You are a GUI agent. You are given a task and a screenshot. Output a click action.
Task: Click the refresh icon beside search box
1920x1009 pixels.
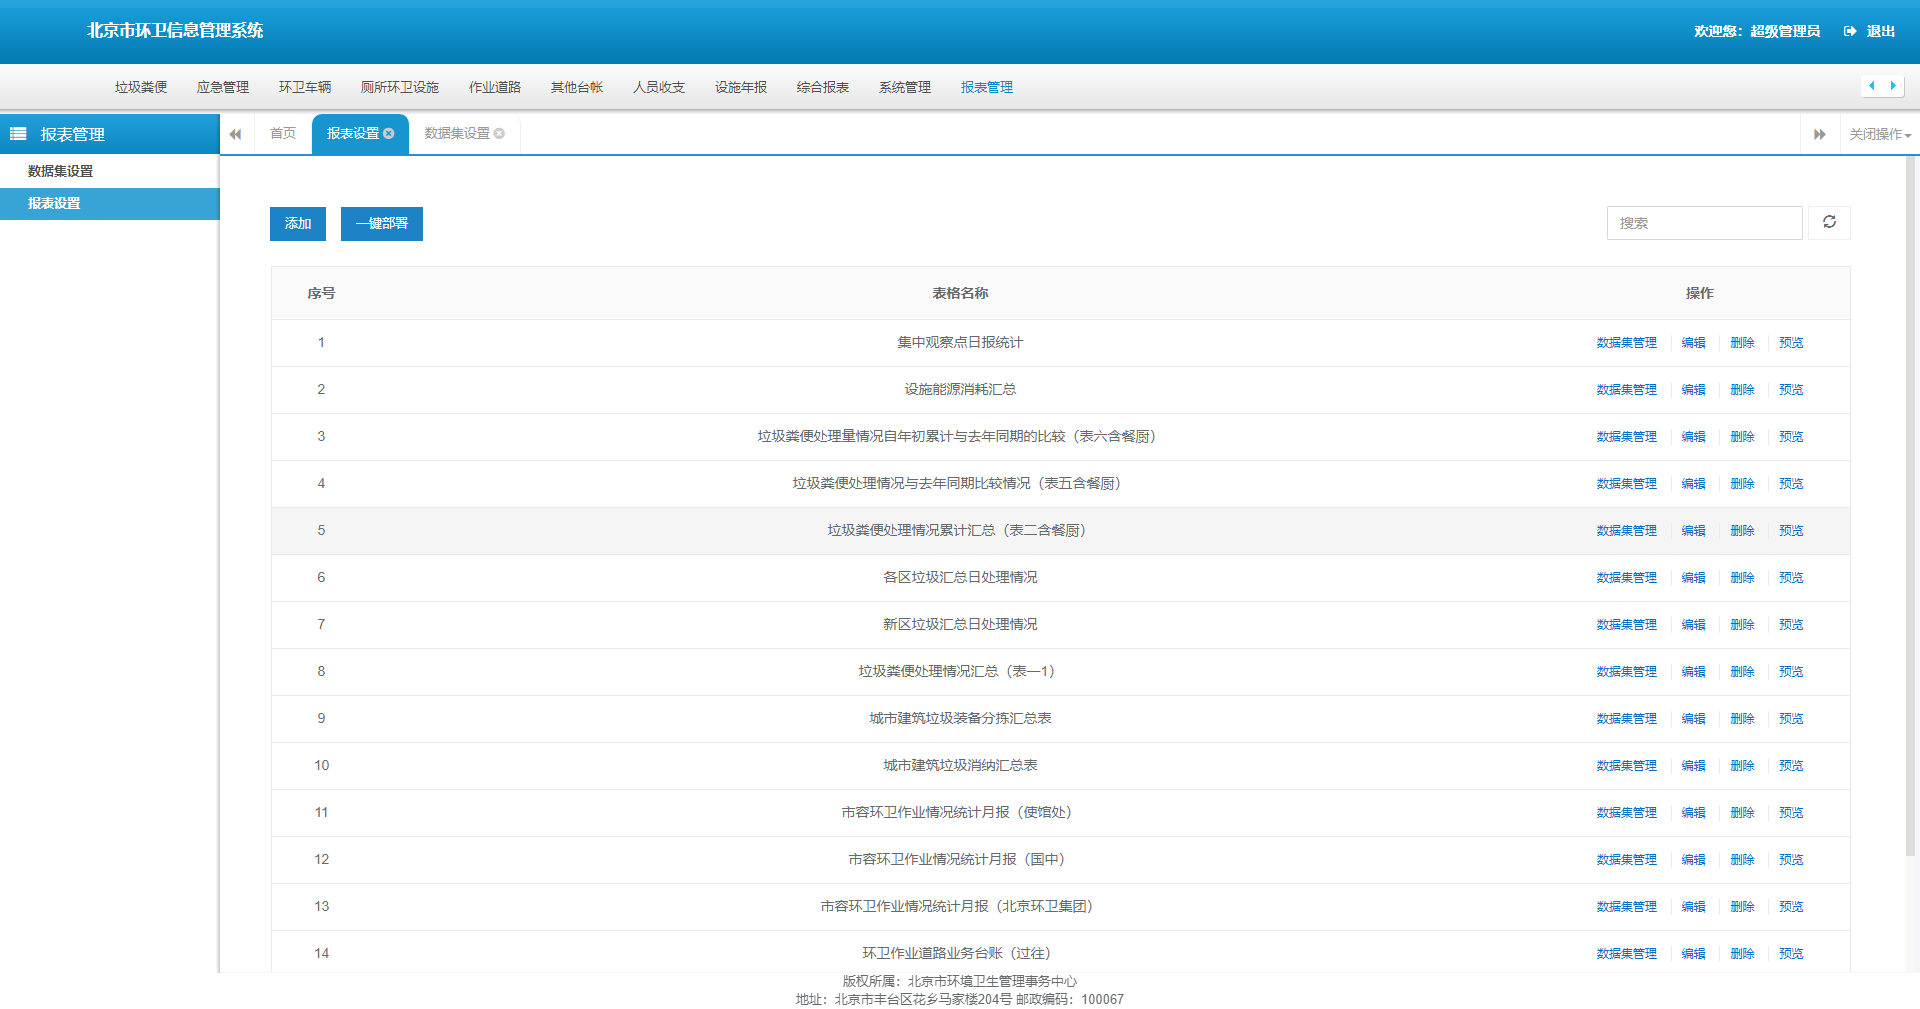[x=1829, y=222]
